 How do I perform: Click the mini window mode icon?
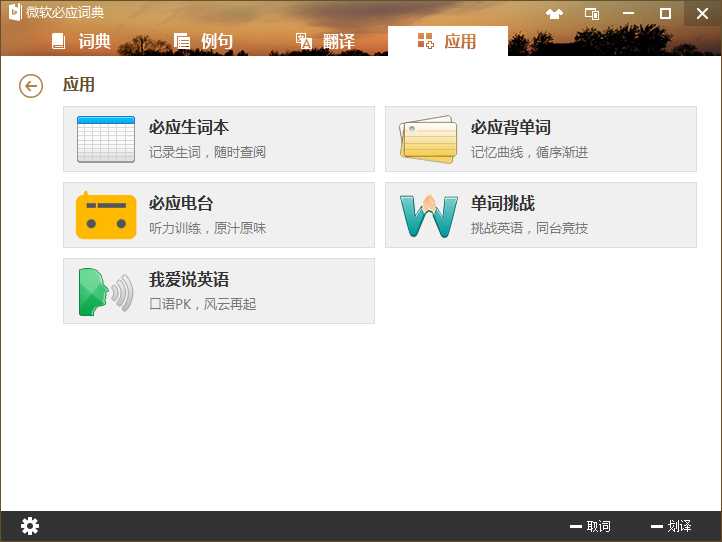tap(592, 14)
